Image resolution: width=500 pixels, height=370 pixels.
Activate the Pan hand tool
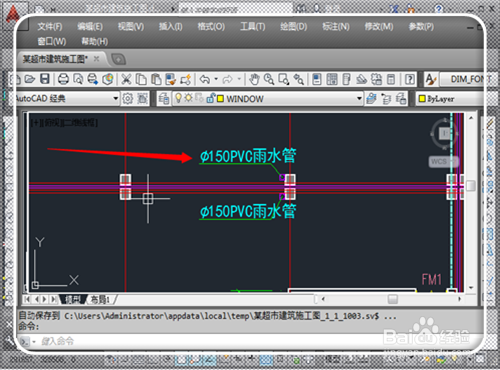point(254,79)
